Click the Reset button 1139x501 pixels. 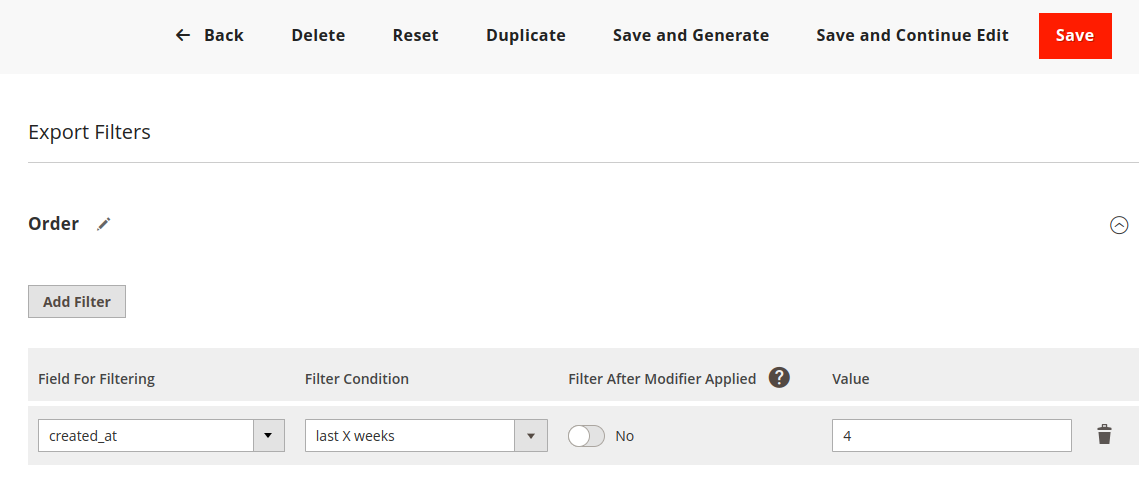[x=416, y=36]
